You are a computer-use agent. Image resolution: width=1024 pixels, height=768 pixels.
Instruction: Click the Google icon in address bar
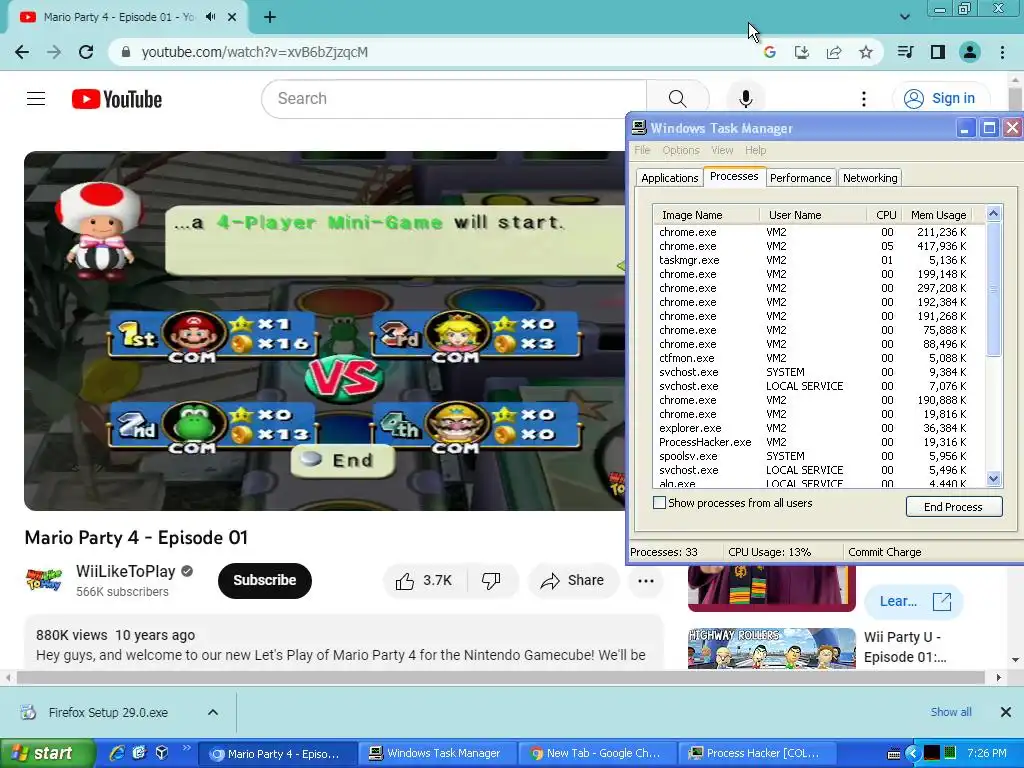(769, 52)
